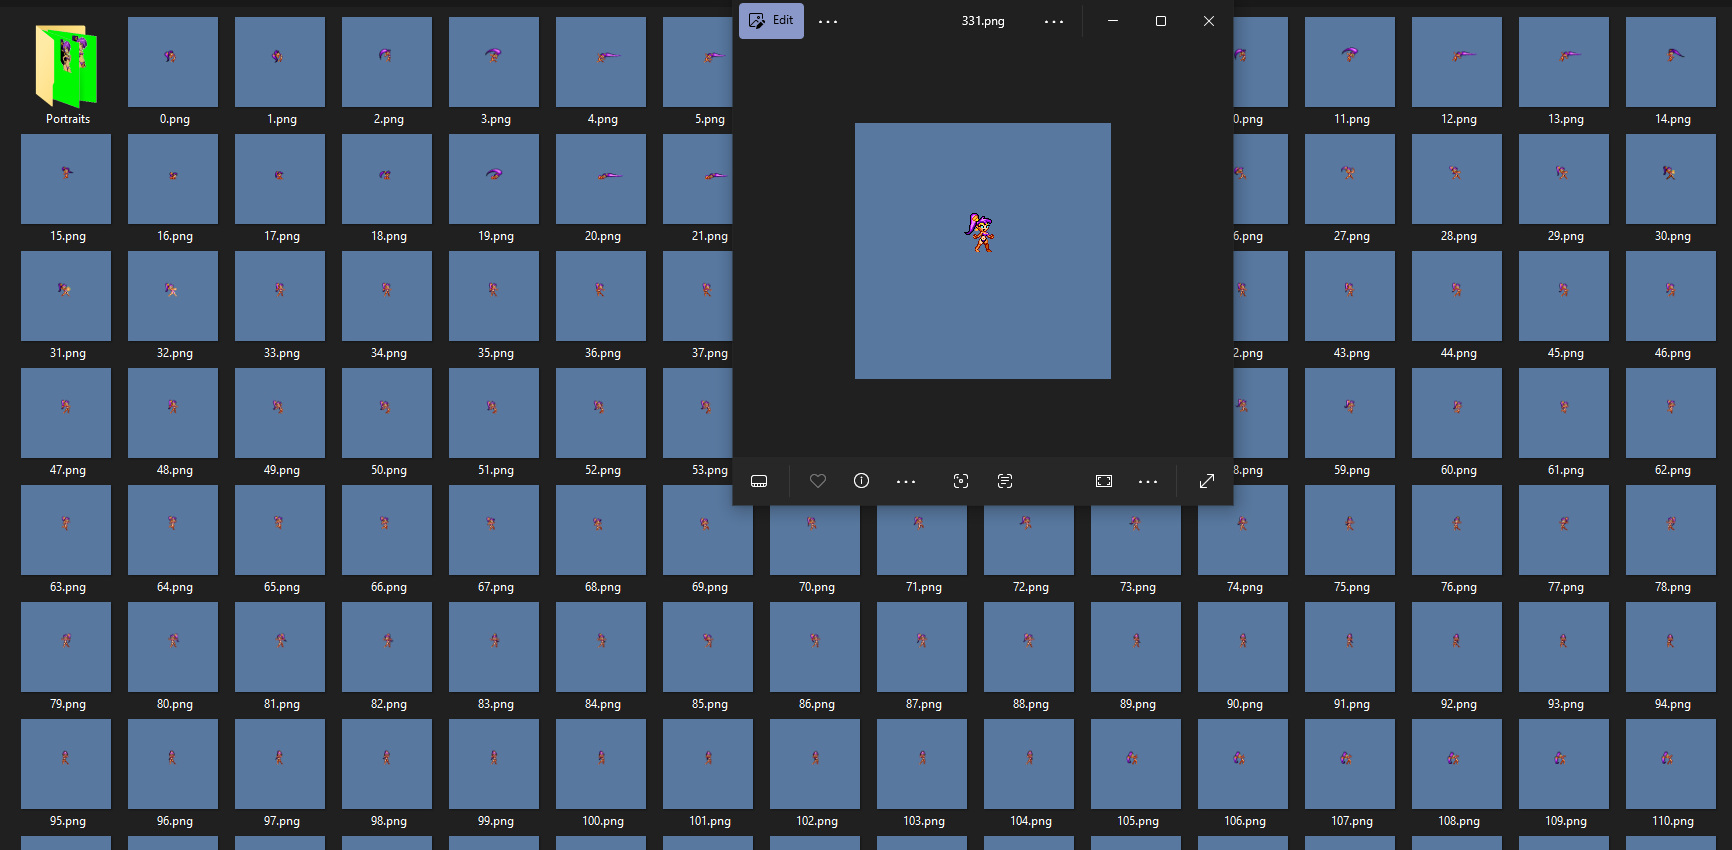The width and height of the screenshot is (1732, 850).
Task: Select thumbnail 100.png
Action: [x=601, y=764]
